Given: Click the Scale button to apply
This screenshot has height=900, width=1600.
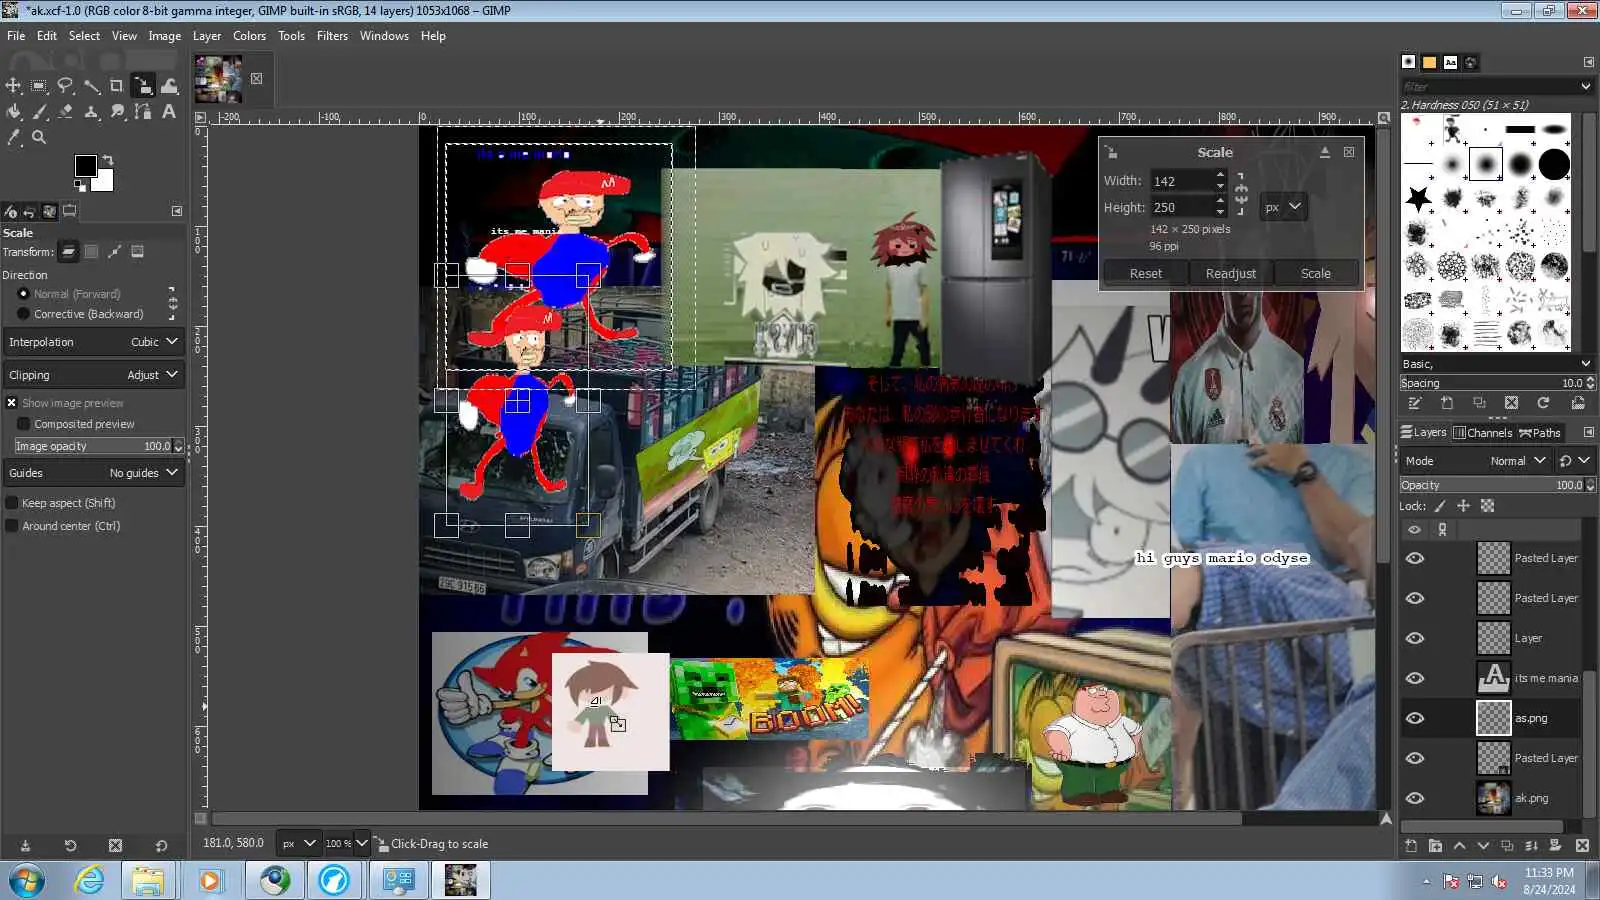Looking at the screenshot, I should [x=1316, y=274].
